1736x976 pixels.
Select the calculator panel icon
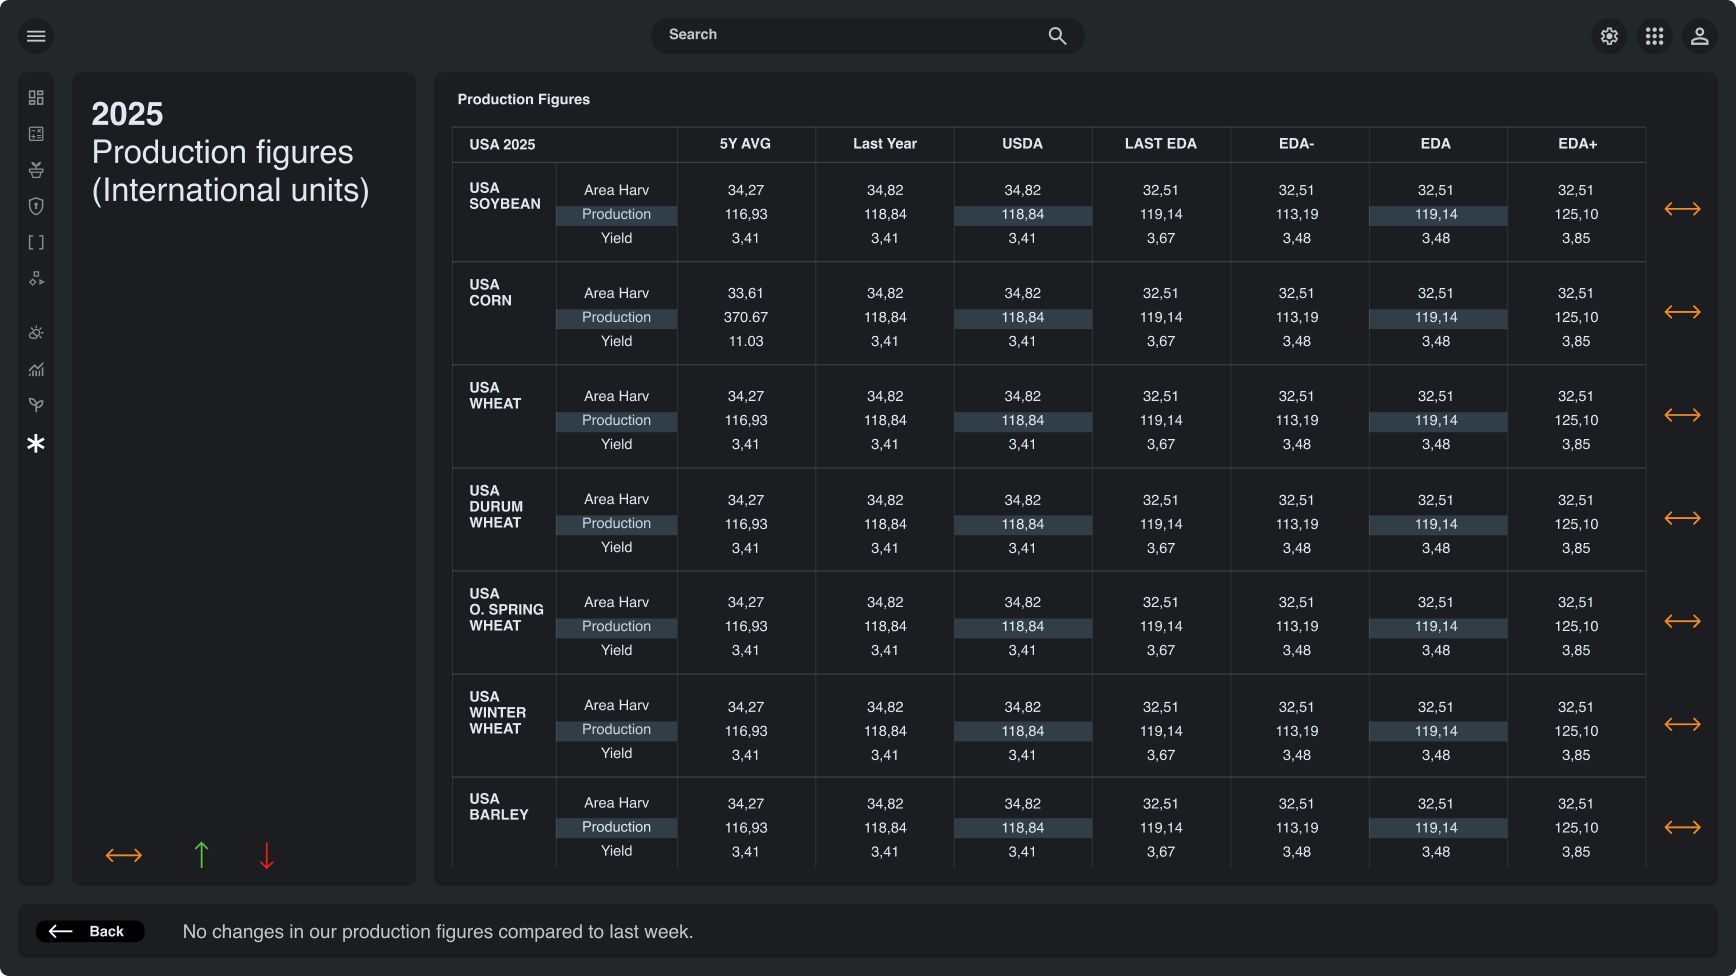click(x=36, y=133)
